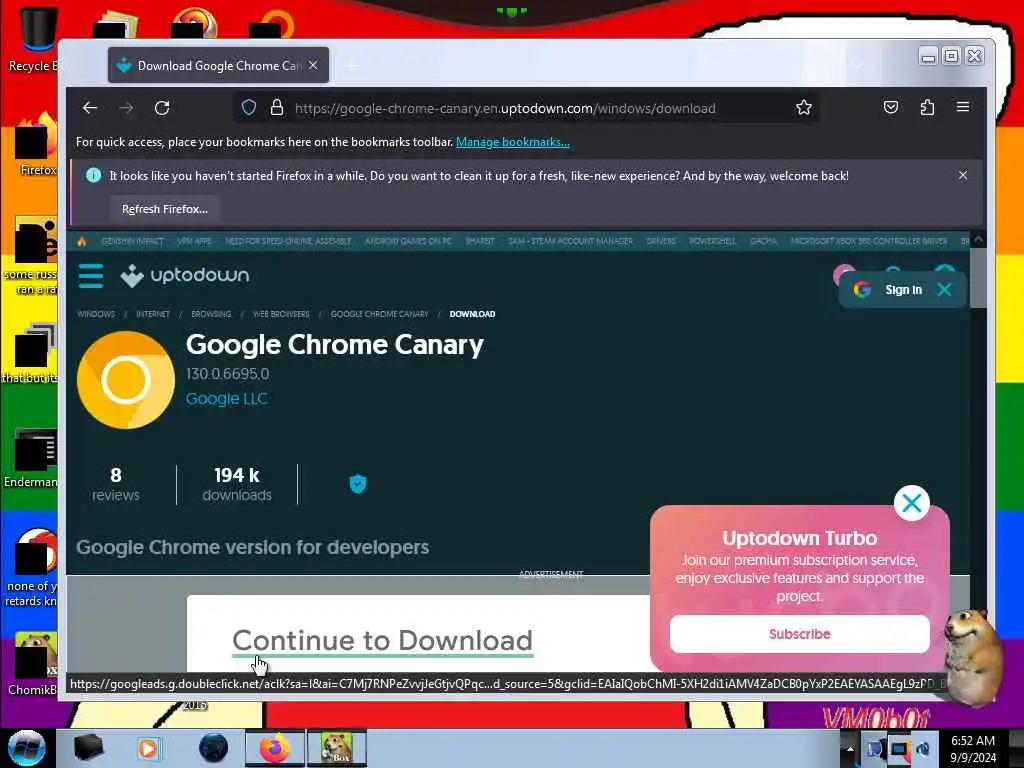Open the Drivers trending link
The width and height of the screenshot is (1024, 768).
(661, 241)
